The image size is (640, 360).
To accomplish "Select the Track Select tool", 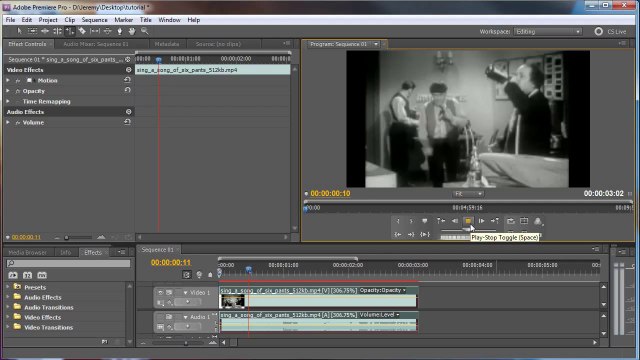I will [x=32, y=31].
